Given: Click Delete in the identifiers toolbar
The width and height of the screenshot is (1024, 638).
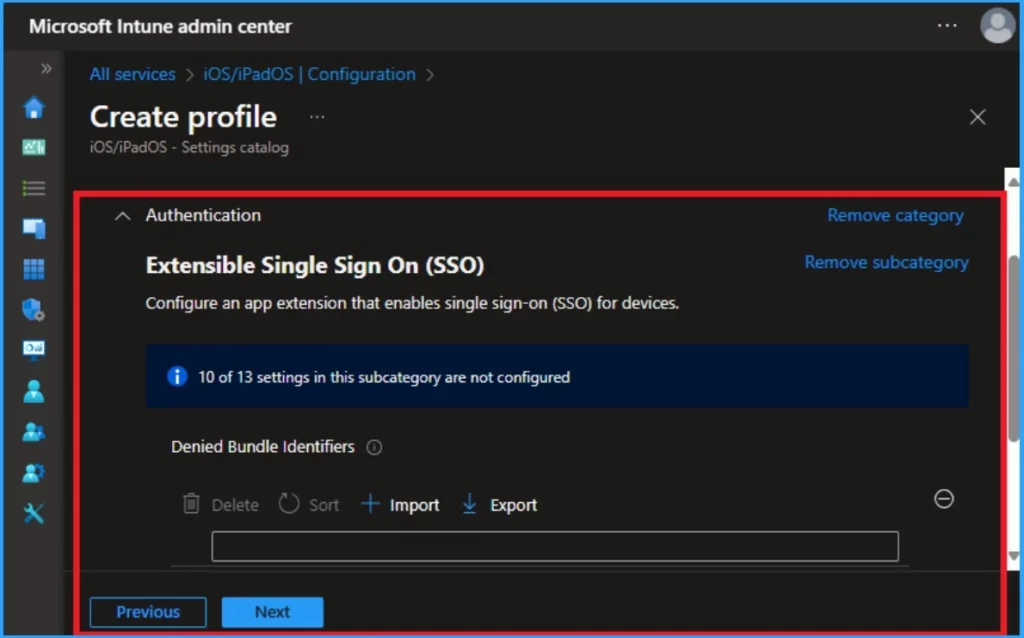Looking at the screenshot, I should coord(221,505).
